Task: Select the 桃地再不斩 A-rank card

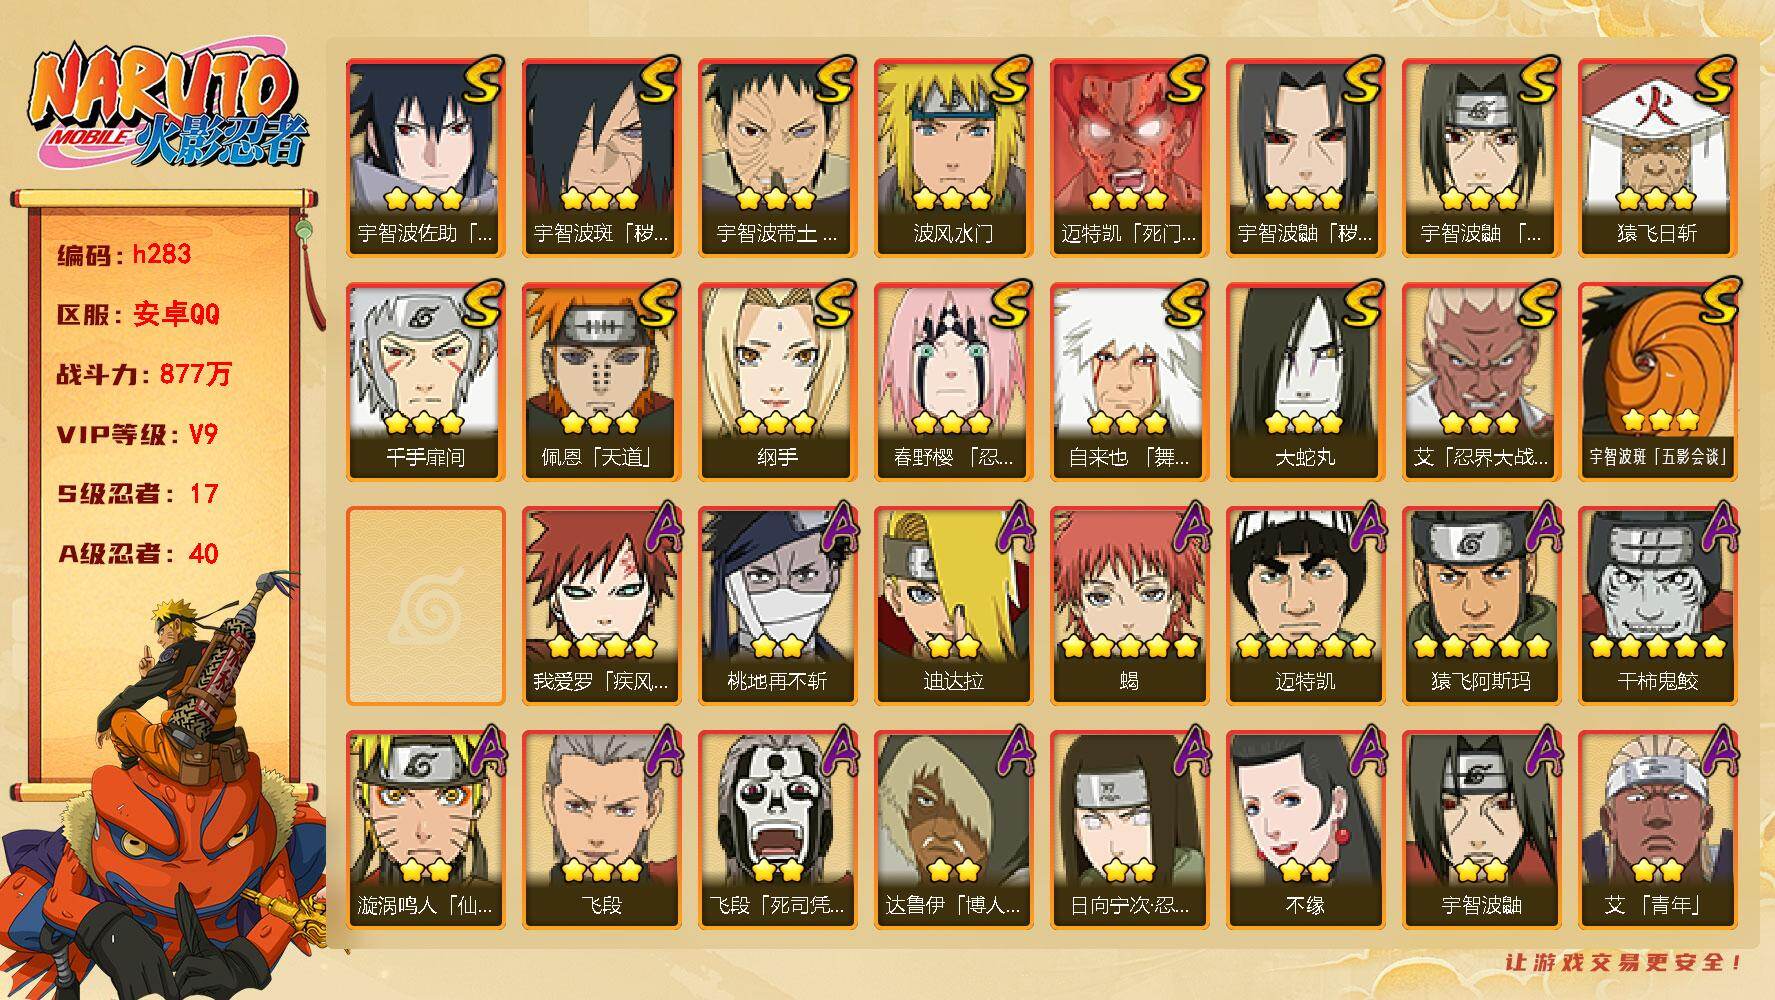Action: point(777,605)
